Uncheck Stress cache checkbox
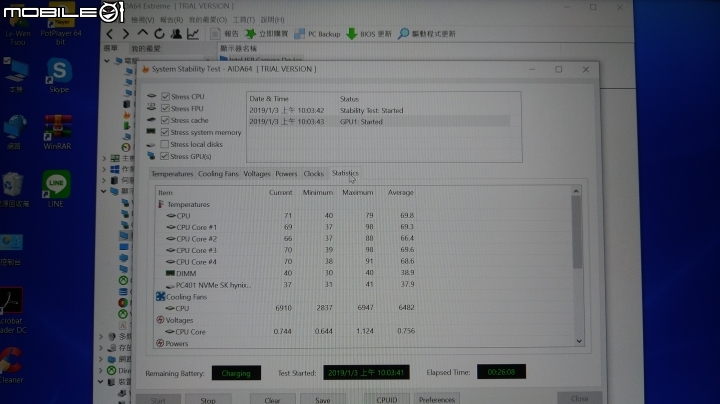The height and width of the screenshot is (404, 720). (165, 120)
